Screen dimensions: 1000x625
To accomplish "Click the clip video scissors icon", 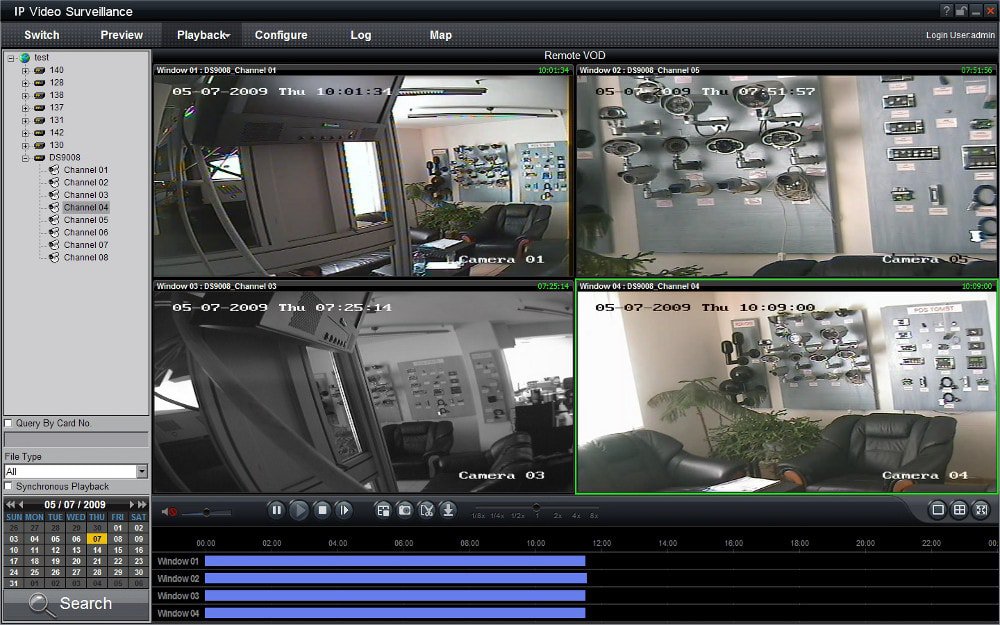I will pyautogui.click(x=427, y=510).
